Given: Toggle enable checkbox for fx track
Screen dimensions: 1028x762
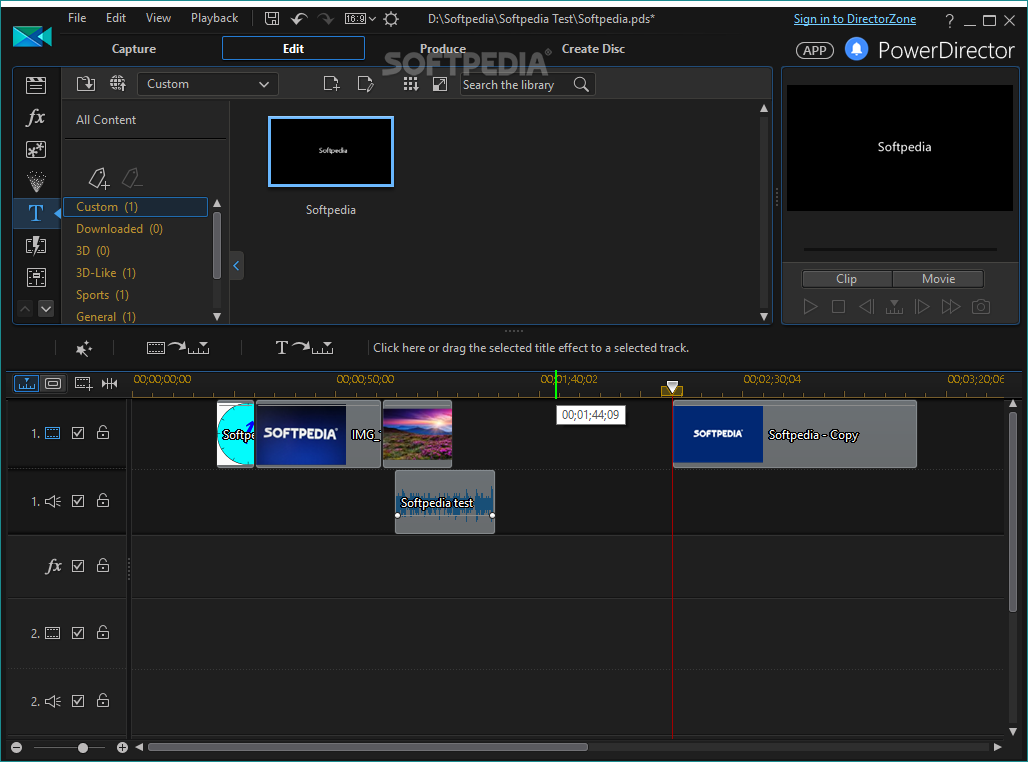Looking at the screenshot, I should 78,566.
